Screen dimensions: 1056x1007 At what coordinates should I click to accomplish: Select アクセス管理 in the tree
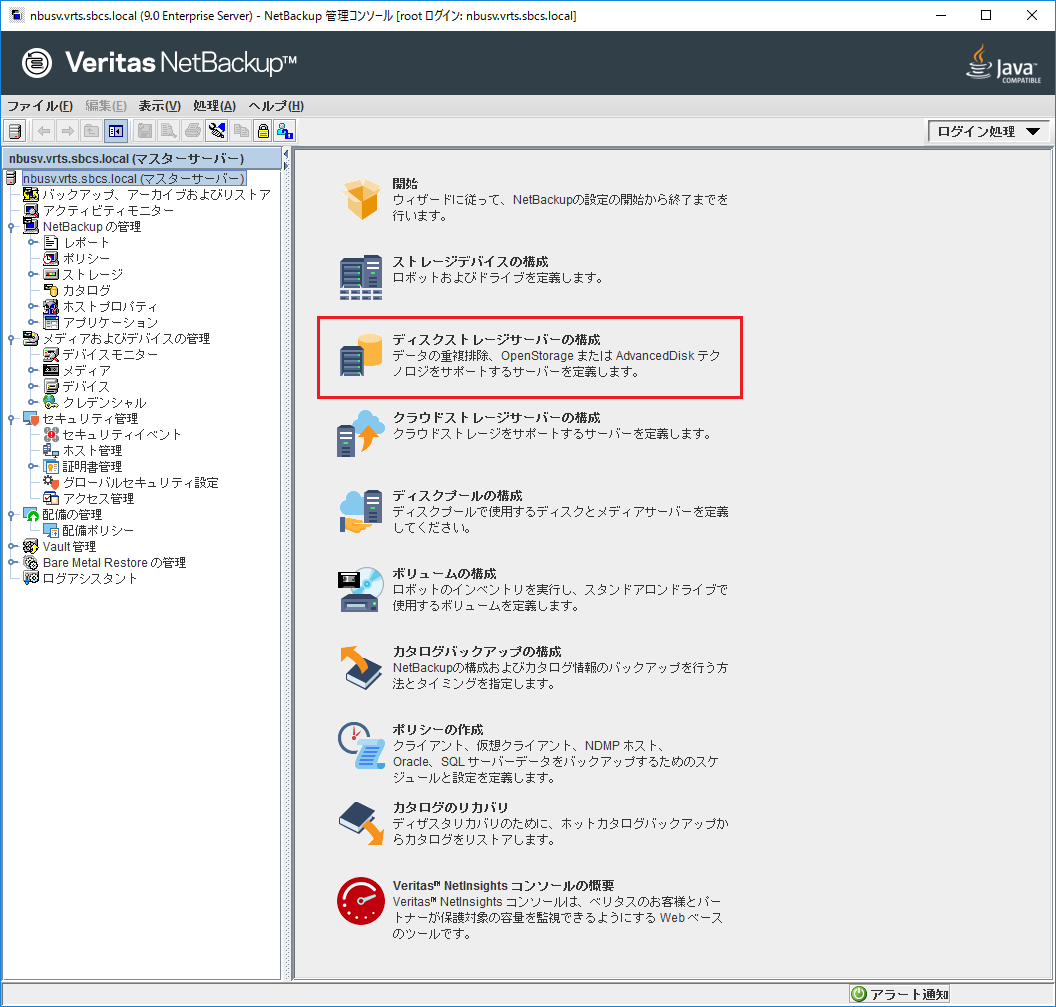point(98,498)
